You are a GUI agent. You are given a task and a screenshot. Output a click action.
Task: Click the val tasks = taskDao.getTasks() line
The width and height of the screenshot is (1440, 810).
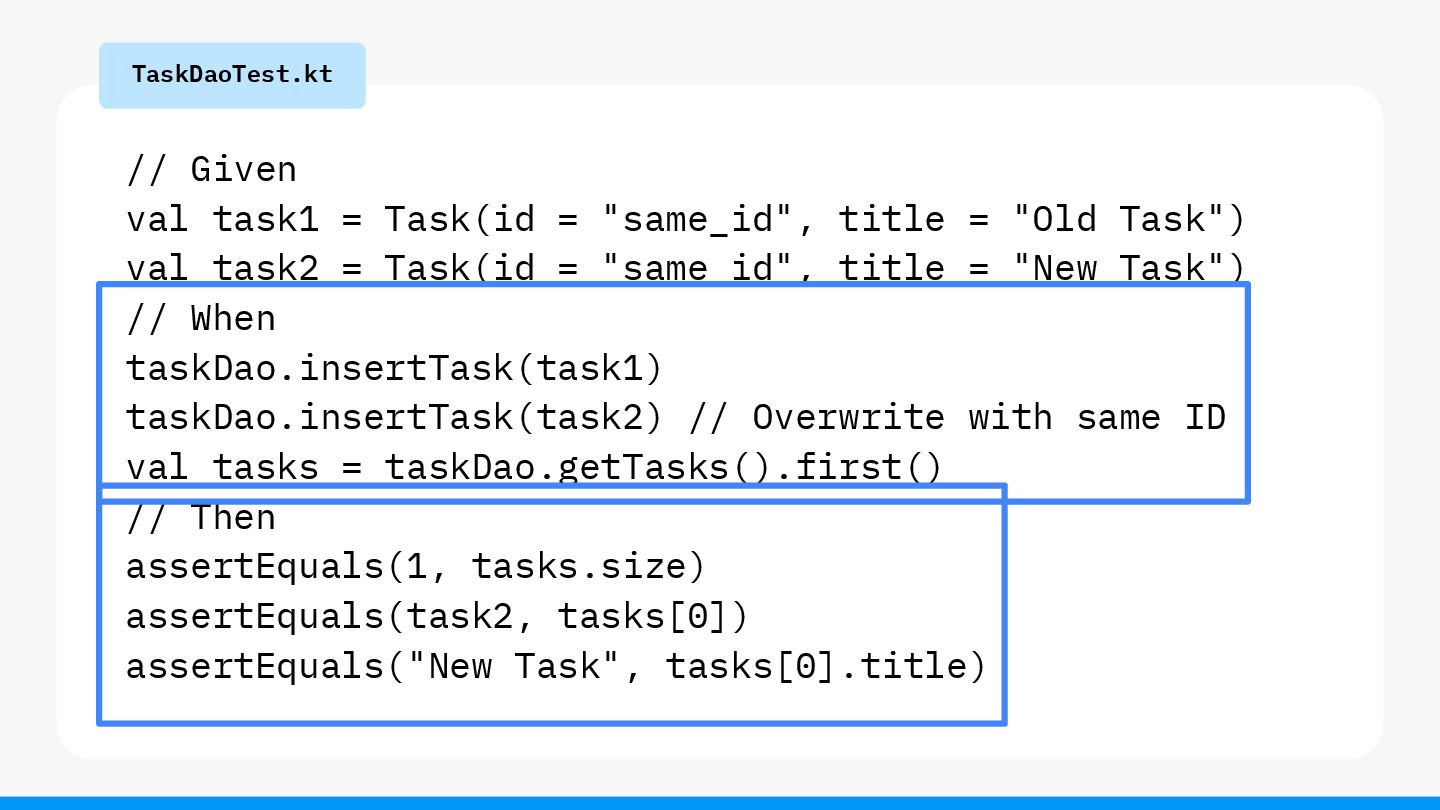pyautogui.click(x=534, y=467)
